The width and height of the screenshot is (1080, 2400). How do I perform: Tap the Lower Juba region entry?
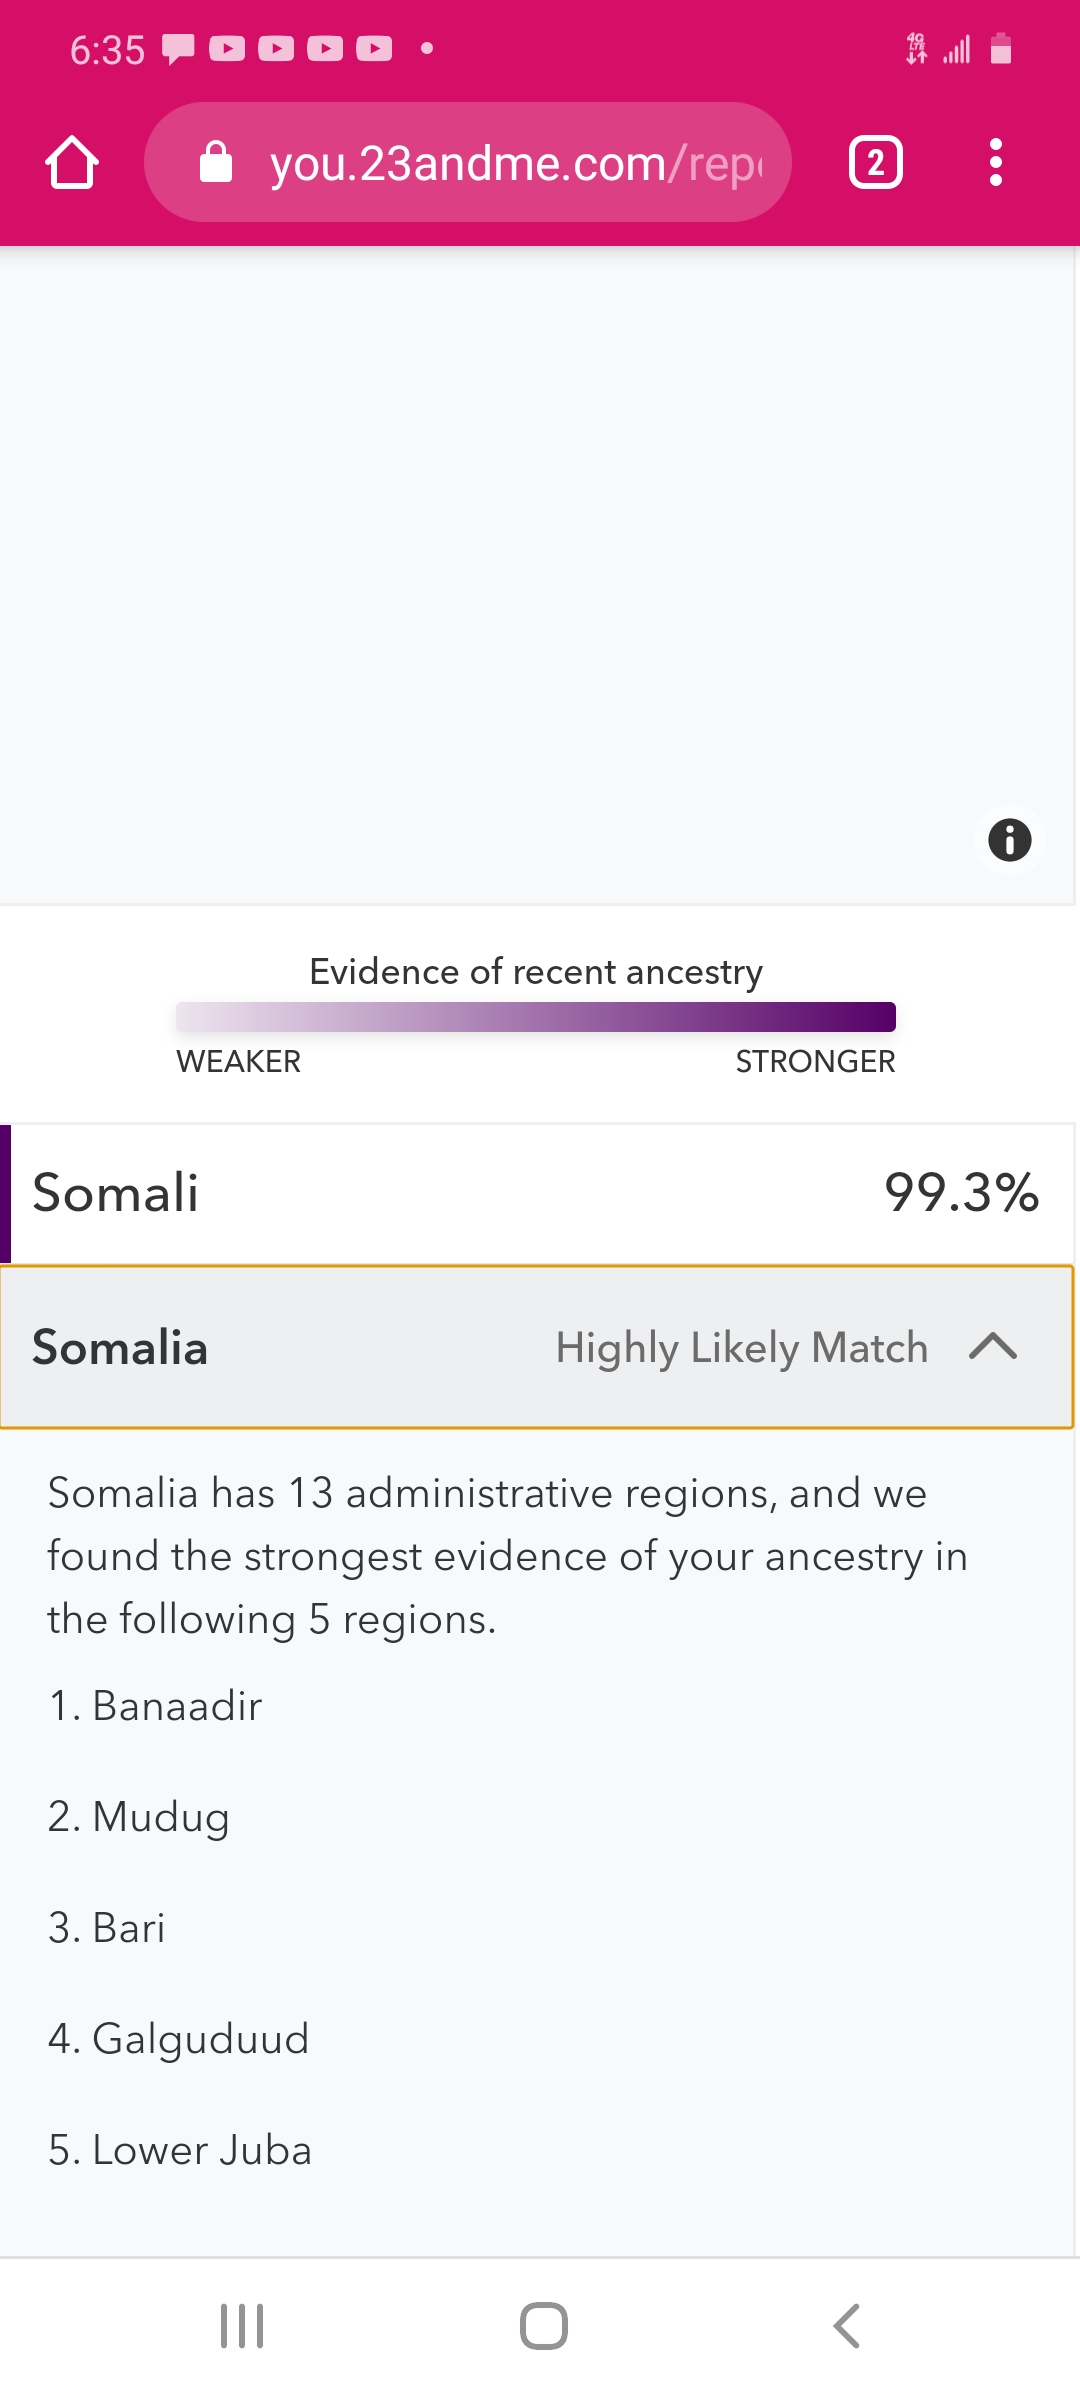(180, 2150)
